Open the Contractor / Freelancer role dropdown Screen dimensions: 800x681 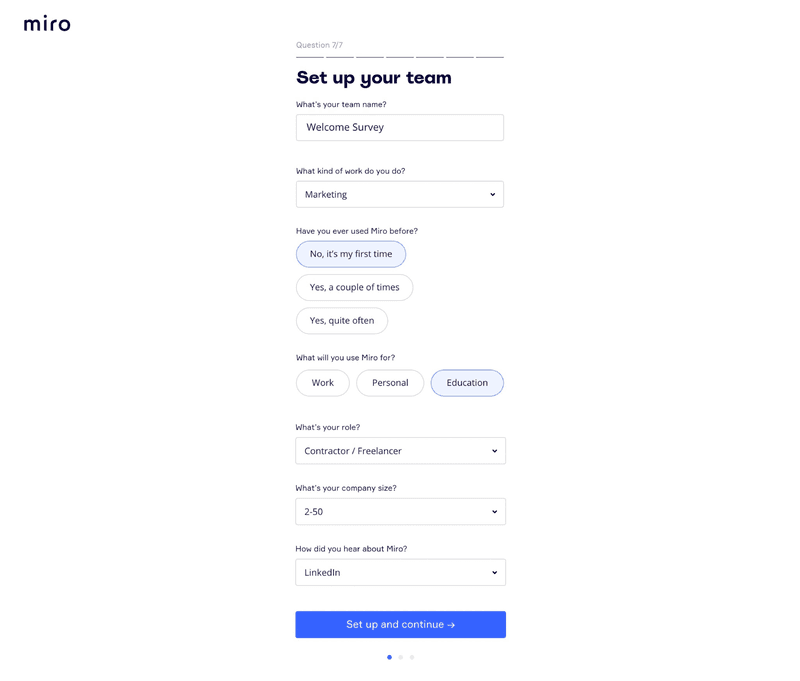(399, 451)
